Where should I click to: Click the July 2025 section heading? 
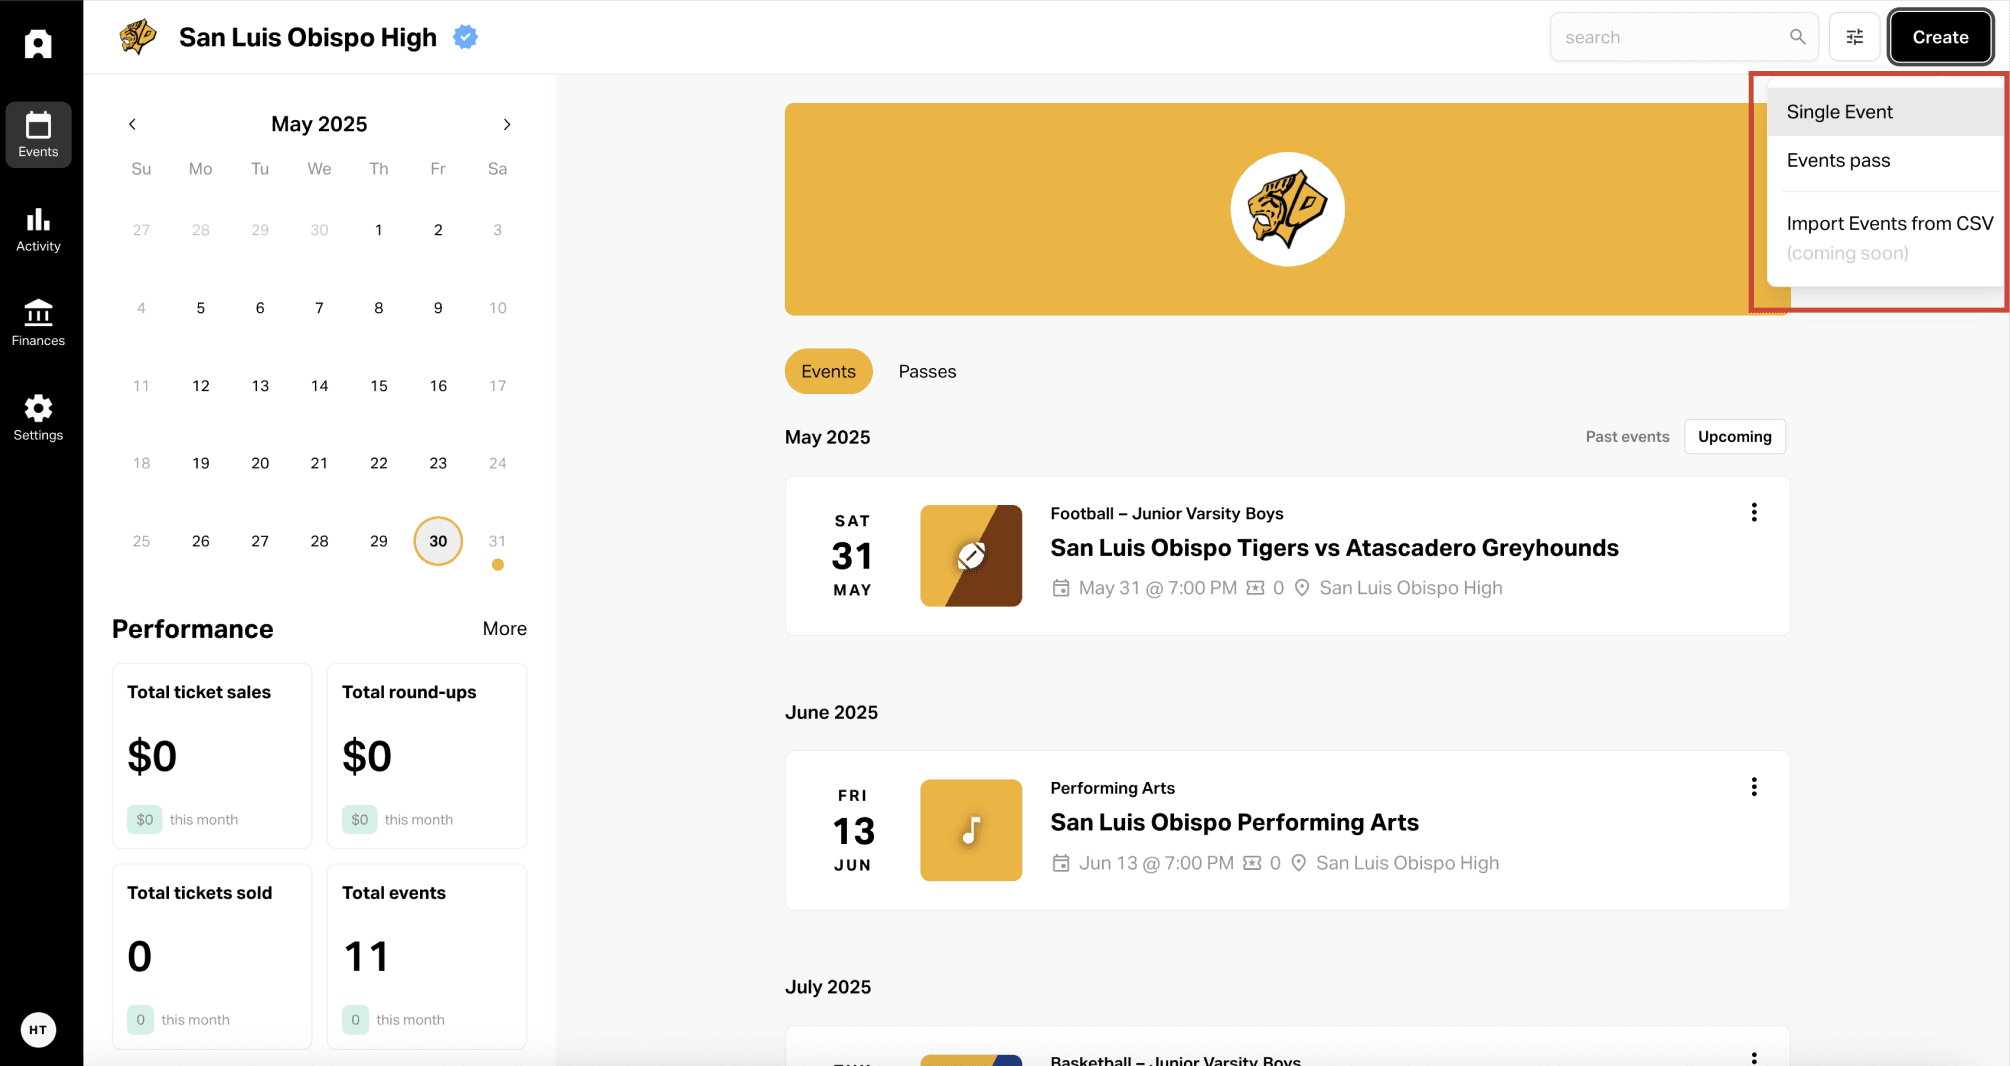pyautogui.click(x=828, y=987)
